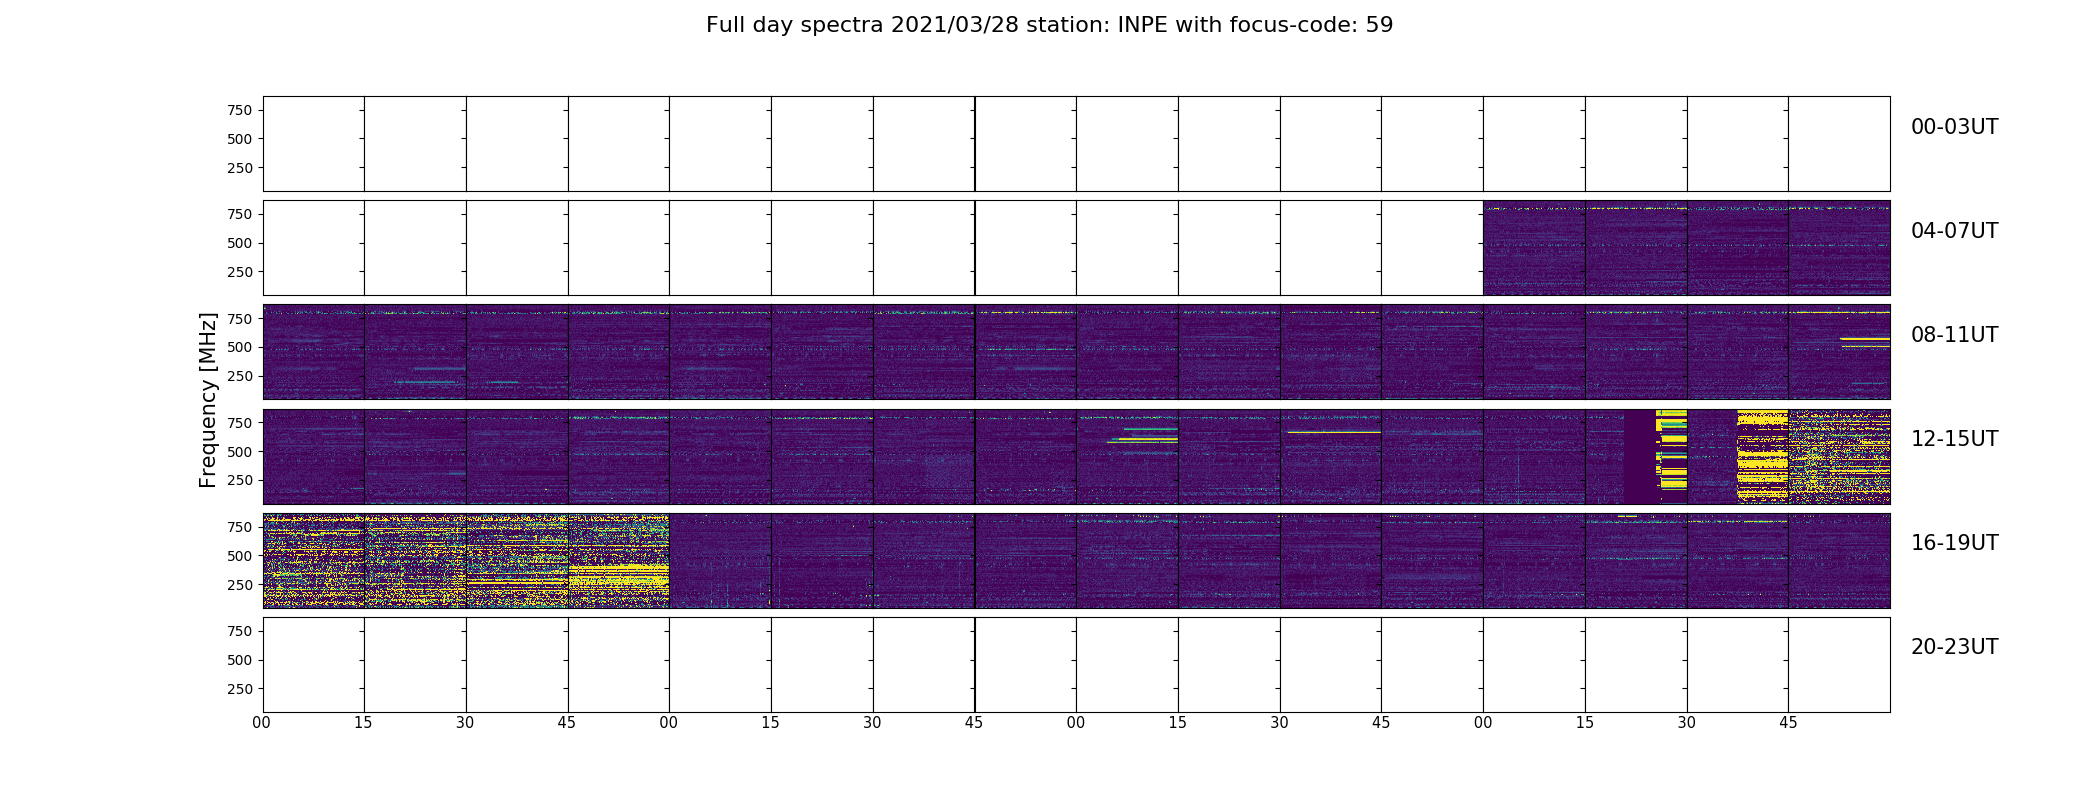This screenshot has height=800, width=2100.
Task: Click the bright yellow burst in the 12-15UT panel
Action: (x=1762, y=456)
